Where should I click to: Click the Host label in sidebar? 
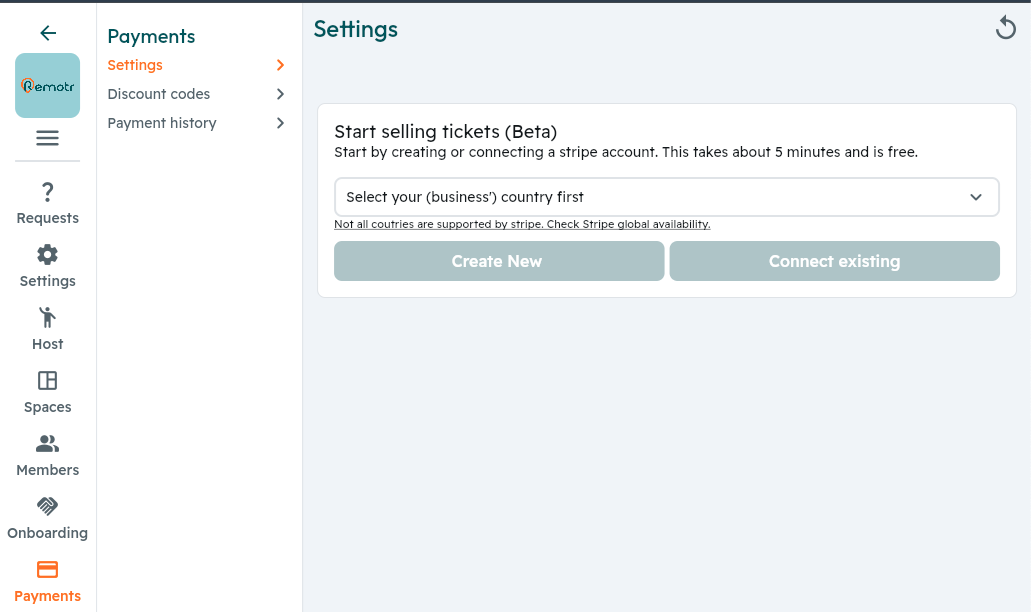47,344
